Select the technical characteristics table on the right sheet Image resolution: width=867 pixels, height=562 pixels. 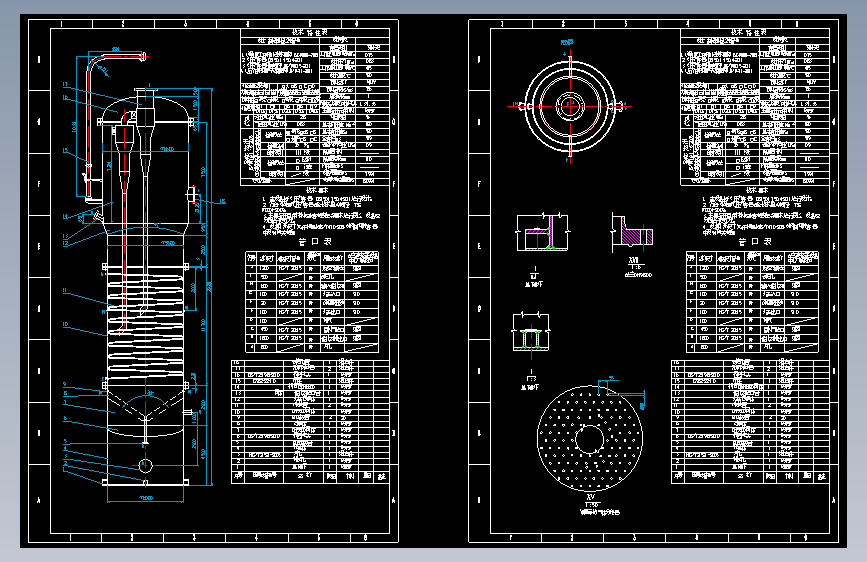755,107
